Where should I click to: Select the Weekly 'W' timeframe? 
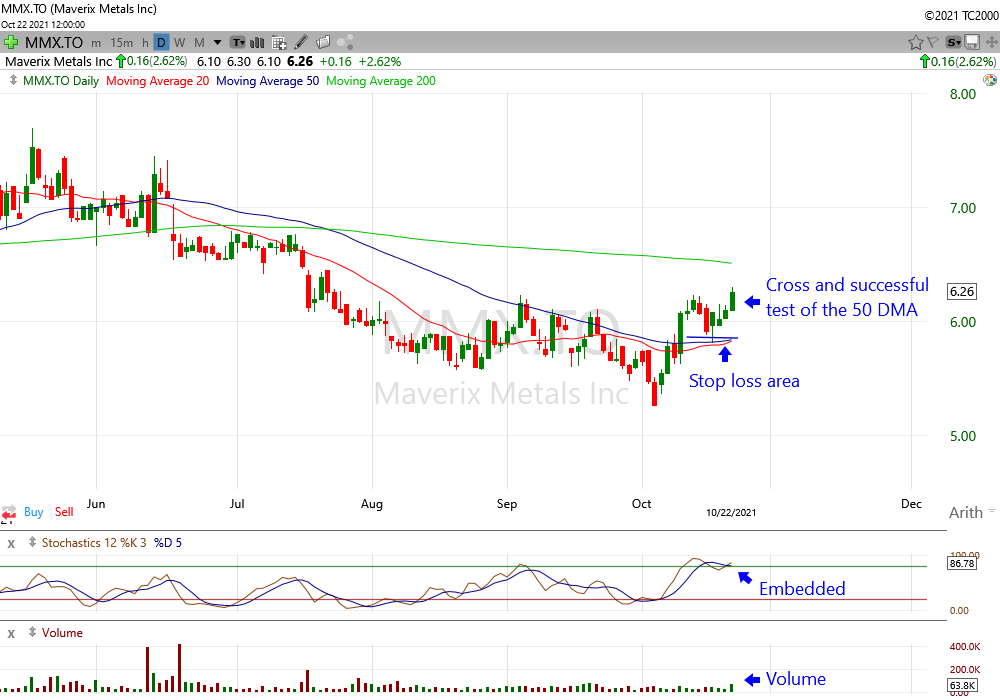click(x=180, y=43)
